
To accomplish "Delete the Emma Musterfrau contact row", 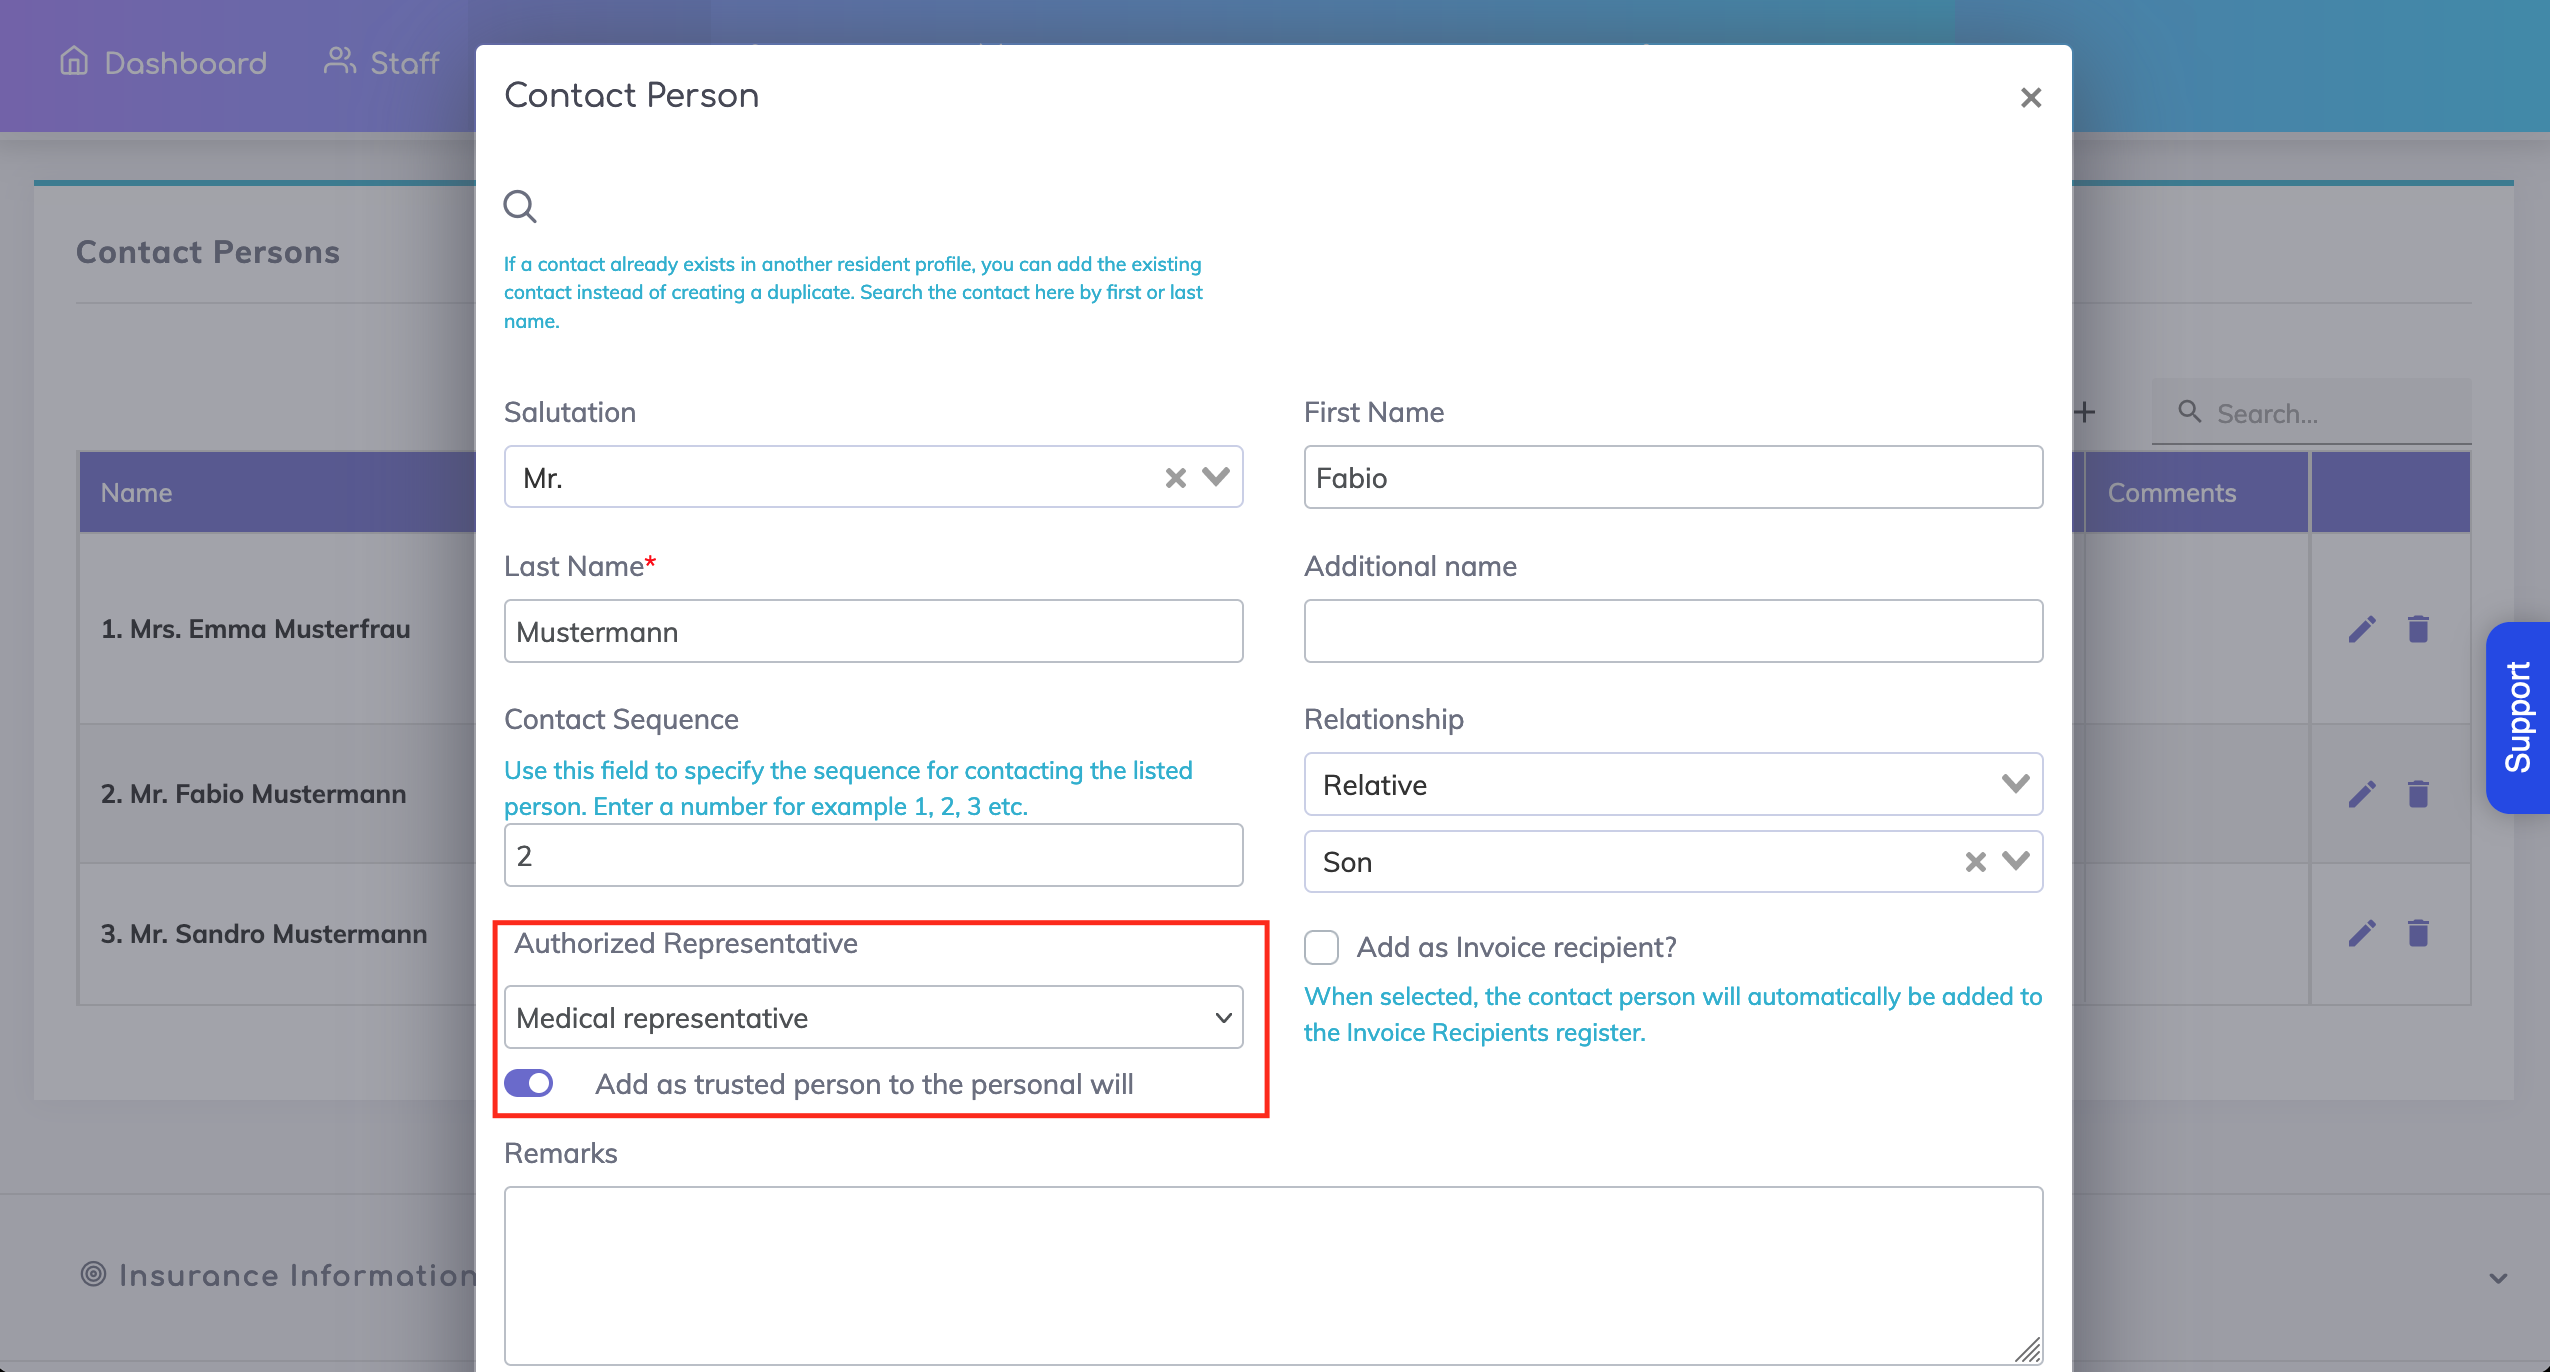I will 2418,629.
